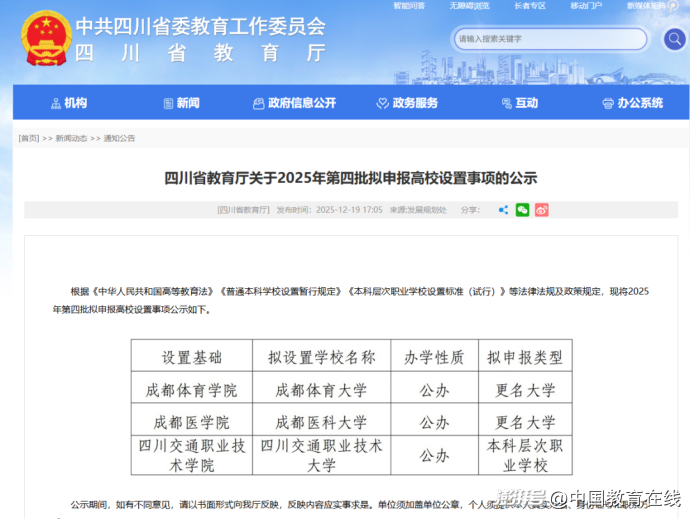The width and height of the screenshot is (690, 519).
Task: Switch to 长者专区 elder mode
Action: click(x=529, y=6)
